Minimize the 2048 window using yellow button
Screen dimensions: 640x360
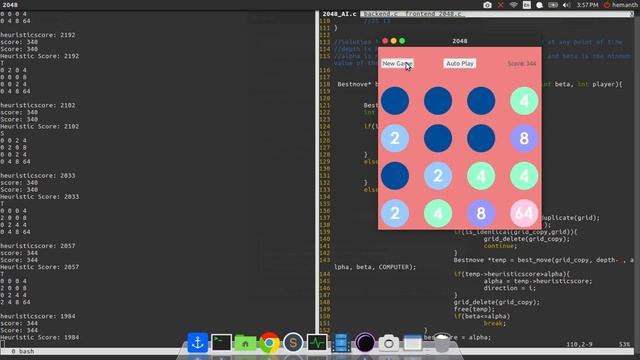click(393, 41)
